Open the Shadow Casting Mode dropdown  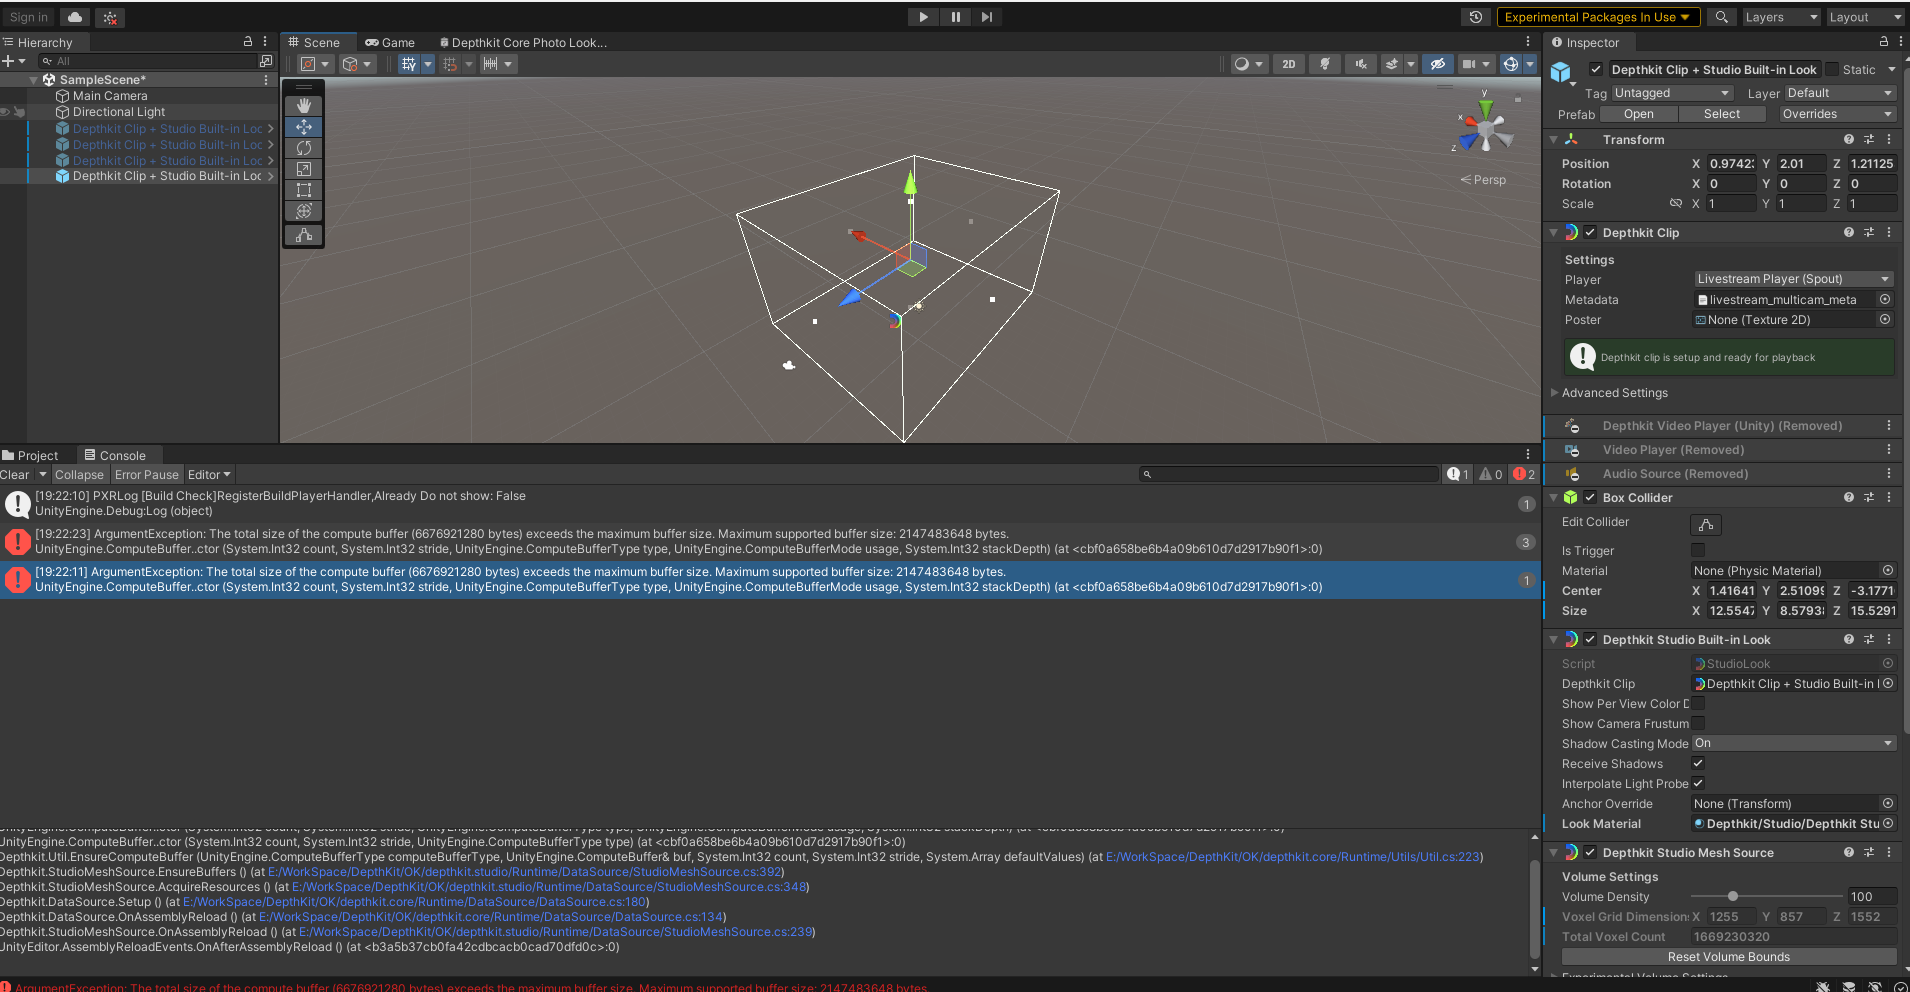pyautogui.click(x=1793, y=743)
